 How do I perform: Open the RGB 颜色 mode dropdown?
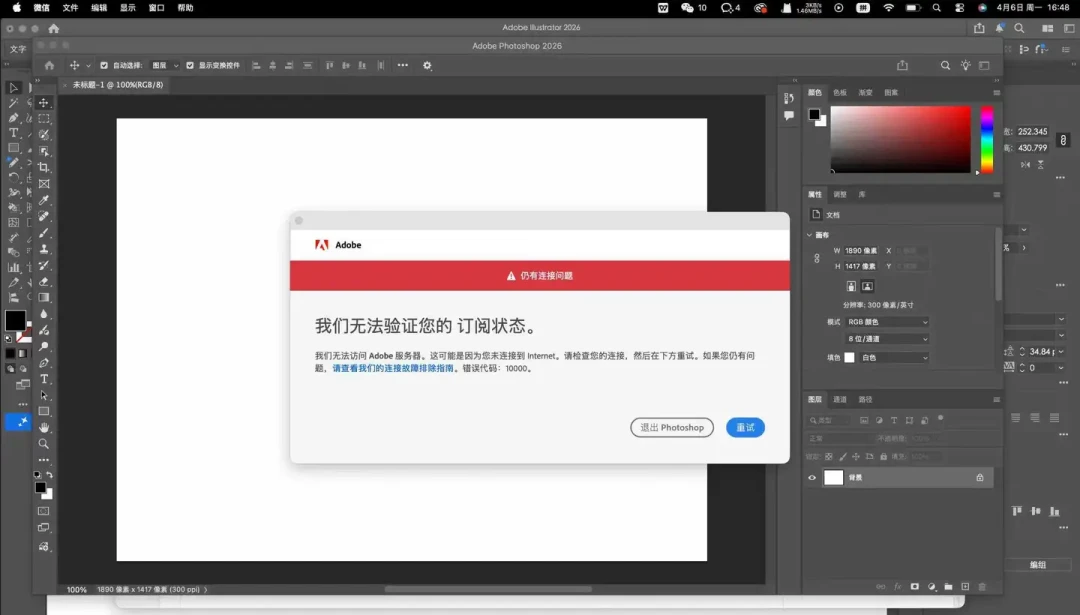pos(887,322)
